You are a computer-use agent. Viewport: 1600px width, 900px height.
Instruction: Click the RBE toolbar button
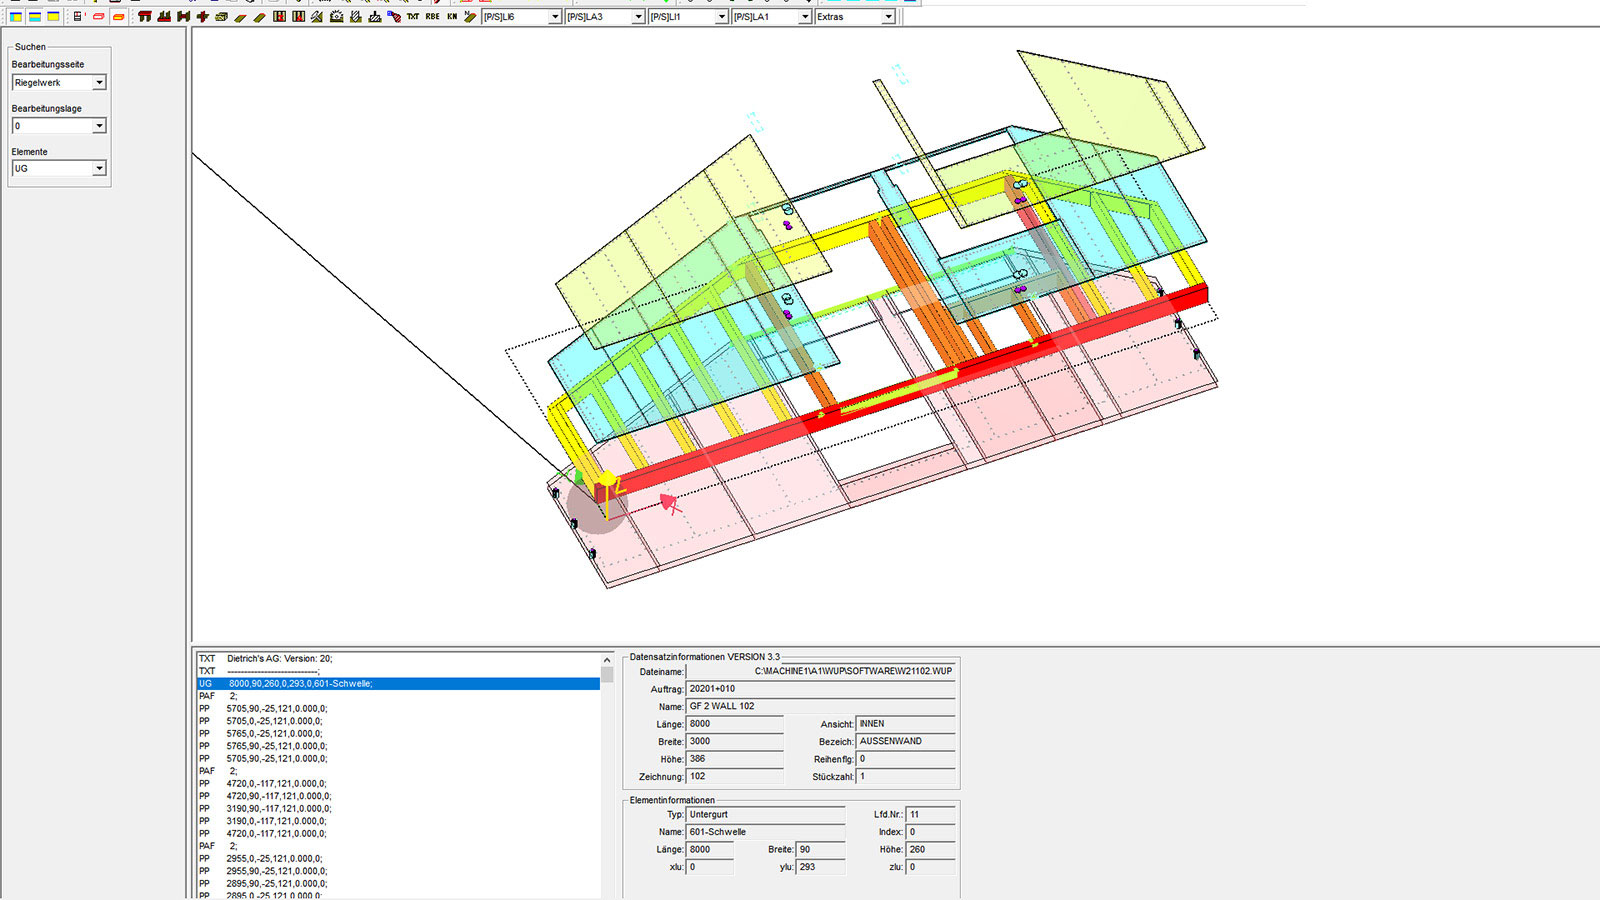[432, 17]
